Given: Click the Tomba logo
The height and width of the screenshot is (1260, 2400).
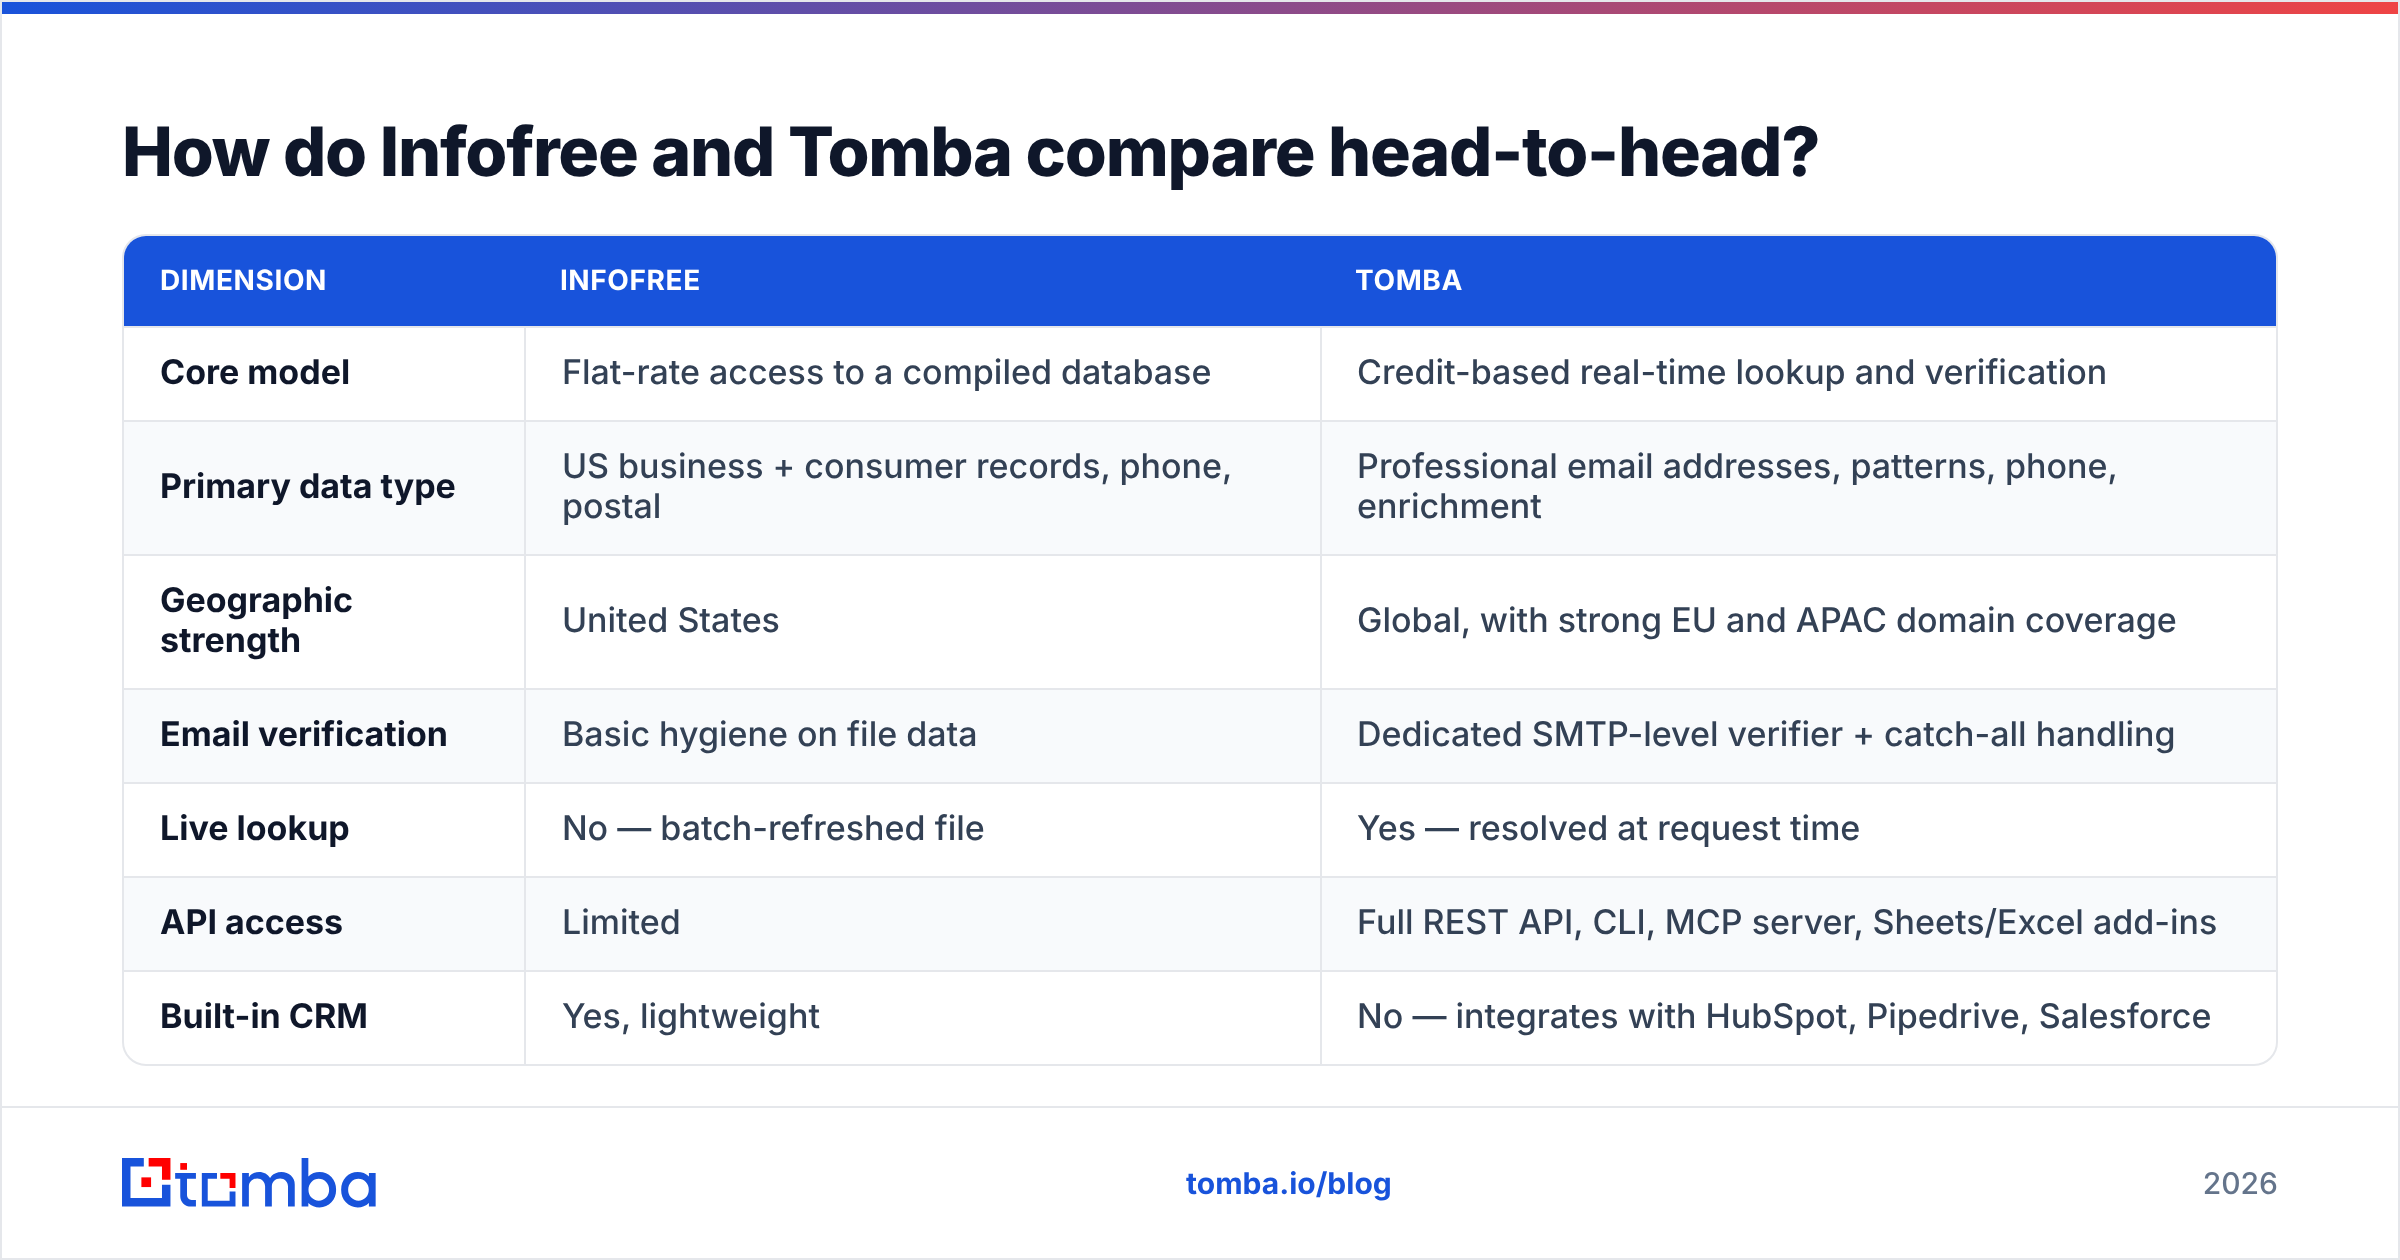Looking at the screenshot, I should point(249,1183).
